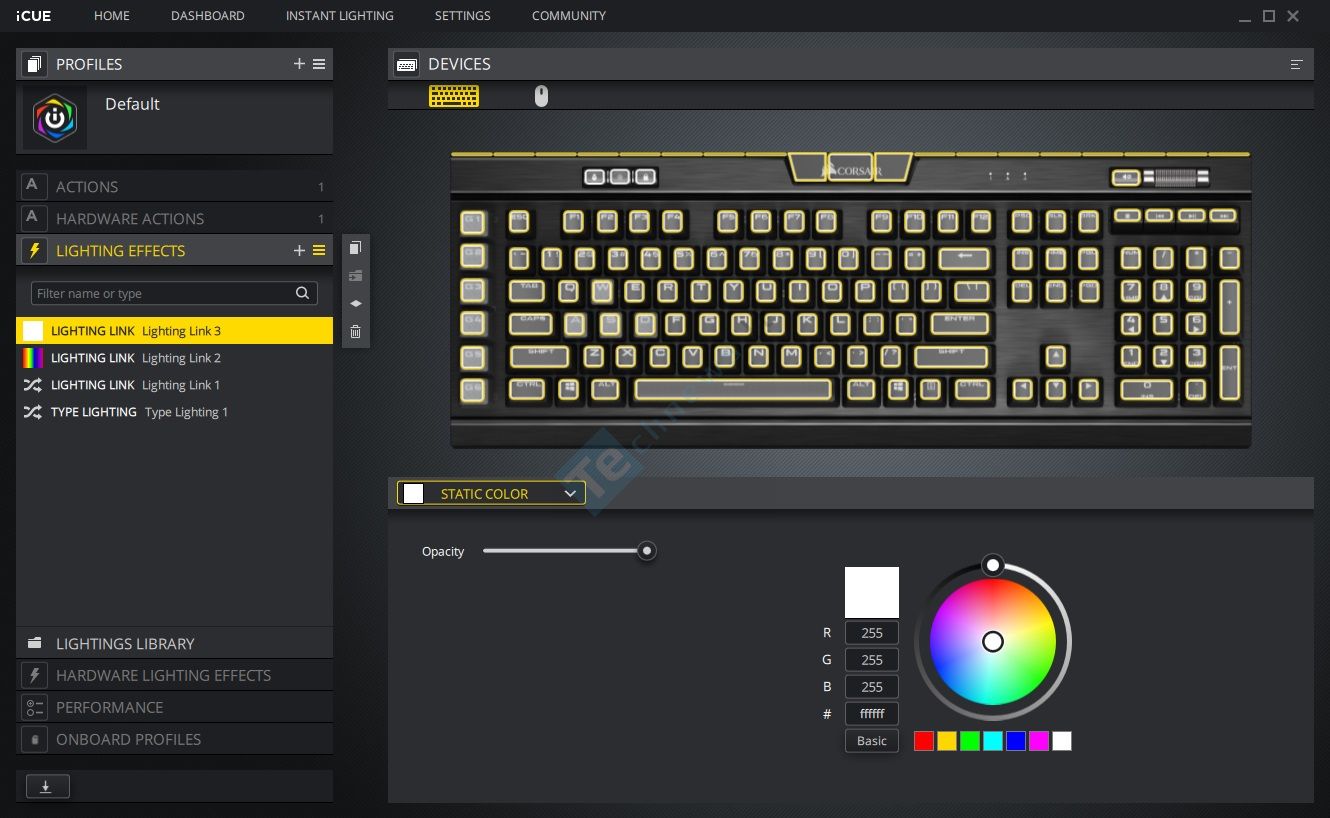
Task: Click the Hardware Actions A icon
Action: tap(33, 218)
